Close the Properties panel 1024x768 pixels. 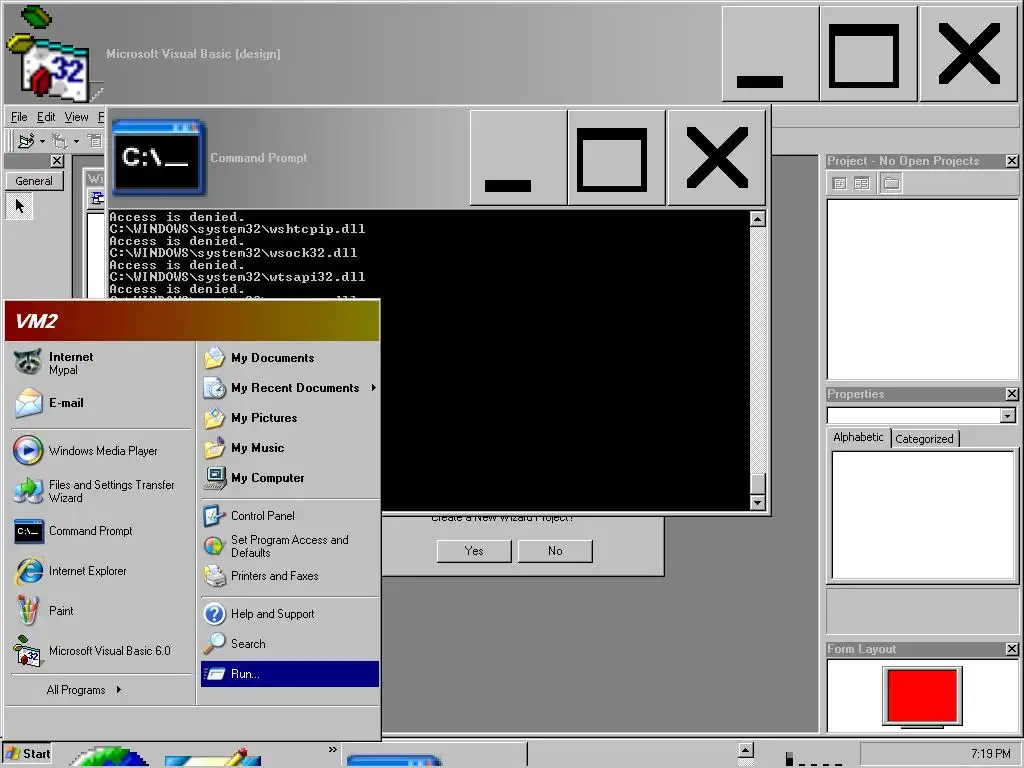[x=1012, y=394]
